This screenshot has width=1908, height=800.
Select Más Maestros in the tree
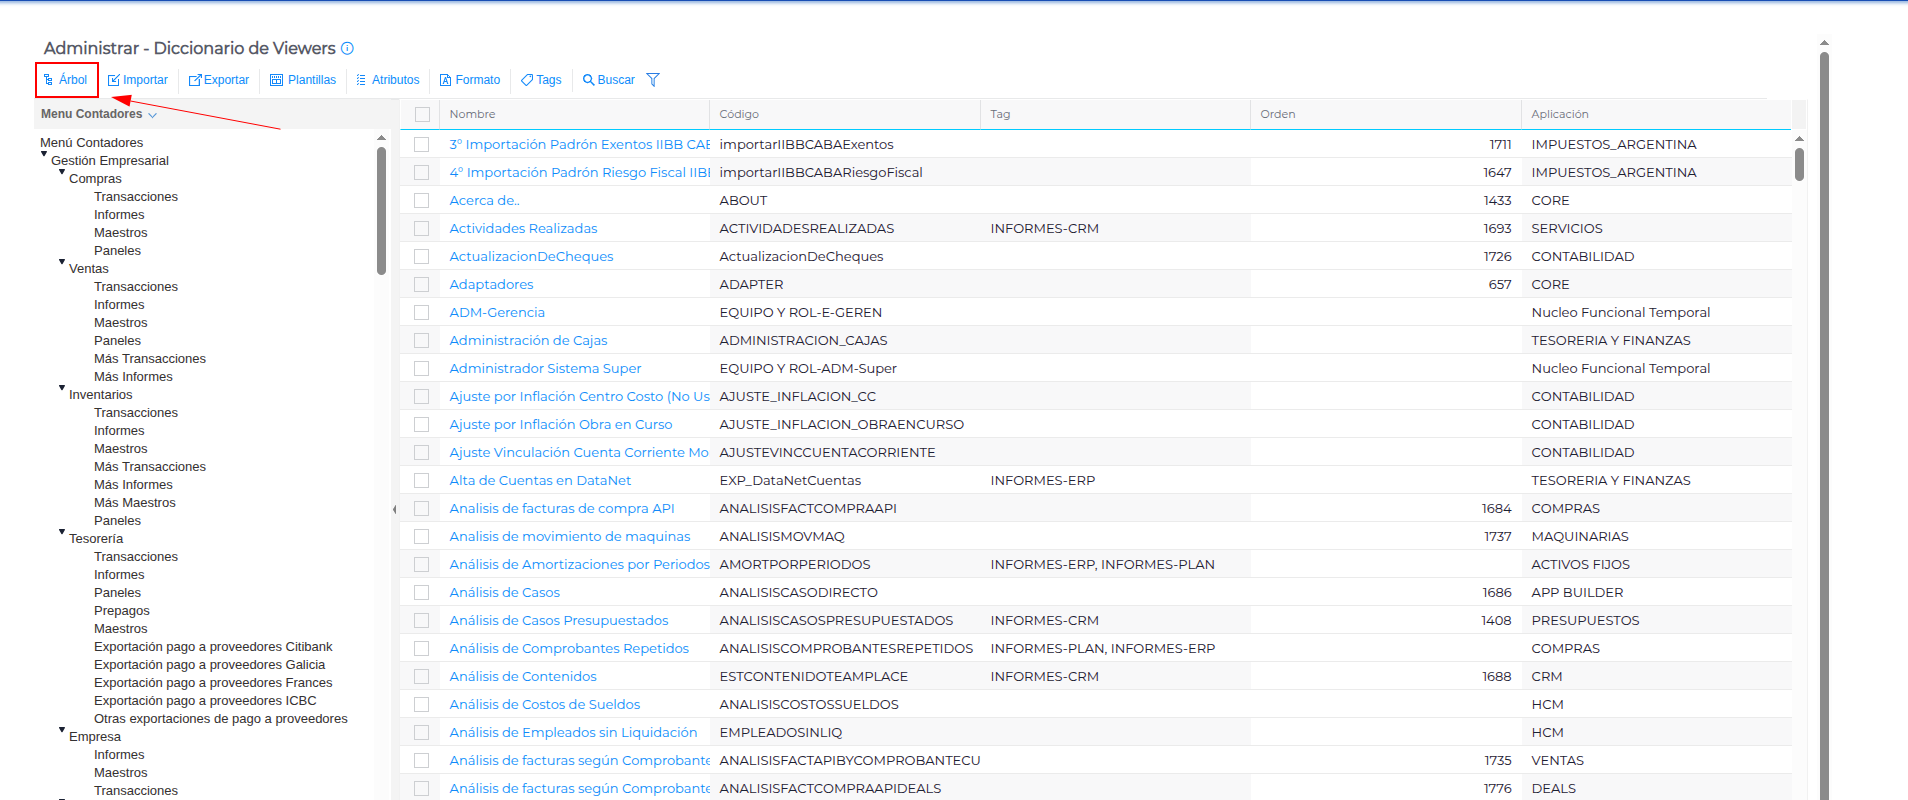click(x=135, y=503)
